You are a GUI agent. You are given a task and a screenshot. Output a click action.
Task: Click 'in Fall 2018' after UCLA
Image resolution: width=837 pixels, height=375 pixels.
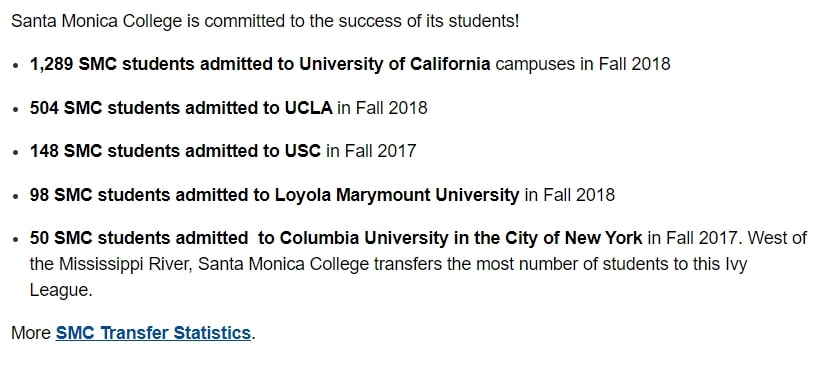[x=383, y=108]
